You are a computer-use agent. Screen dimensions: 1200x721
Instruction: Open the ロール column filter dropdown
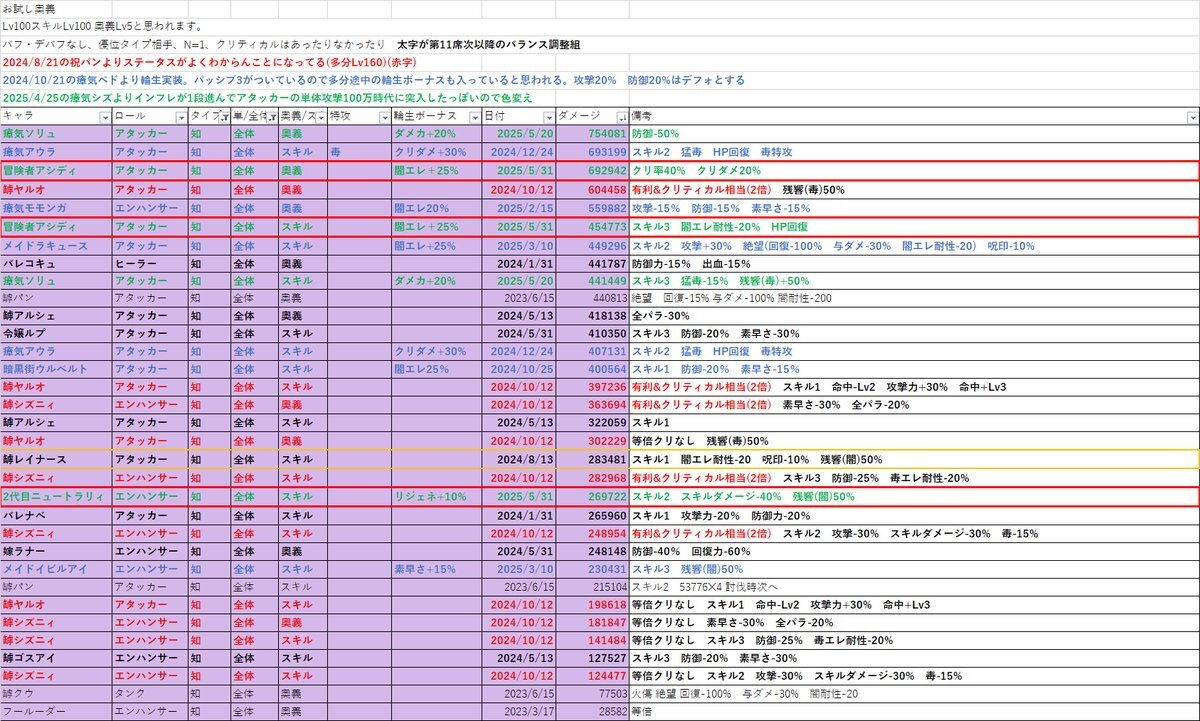181,116
